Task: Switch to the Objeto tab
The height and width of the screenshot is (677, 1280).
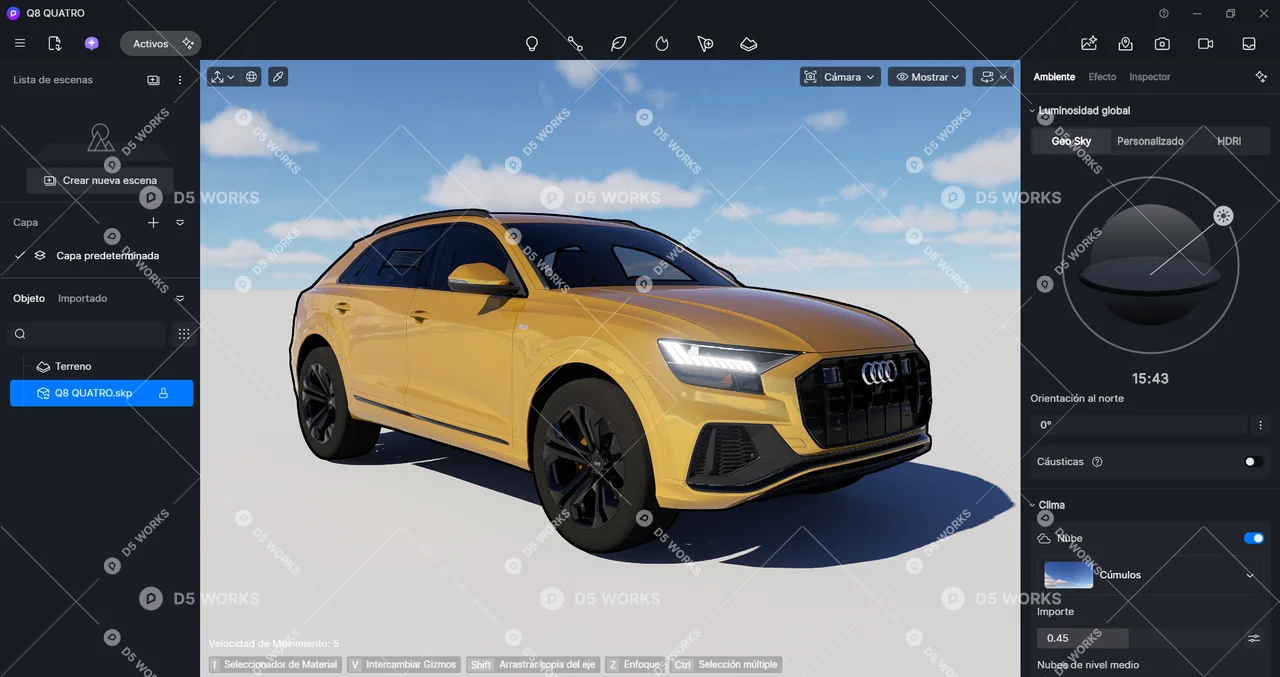Action: 29,299
